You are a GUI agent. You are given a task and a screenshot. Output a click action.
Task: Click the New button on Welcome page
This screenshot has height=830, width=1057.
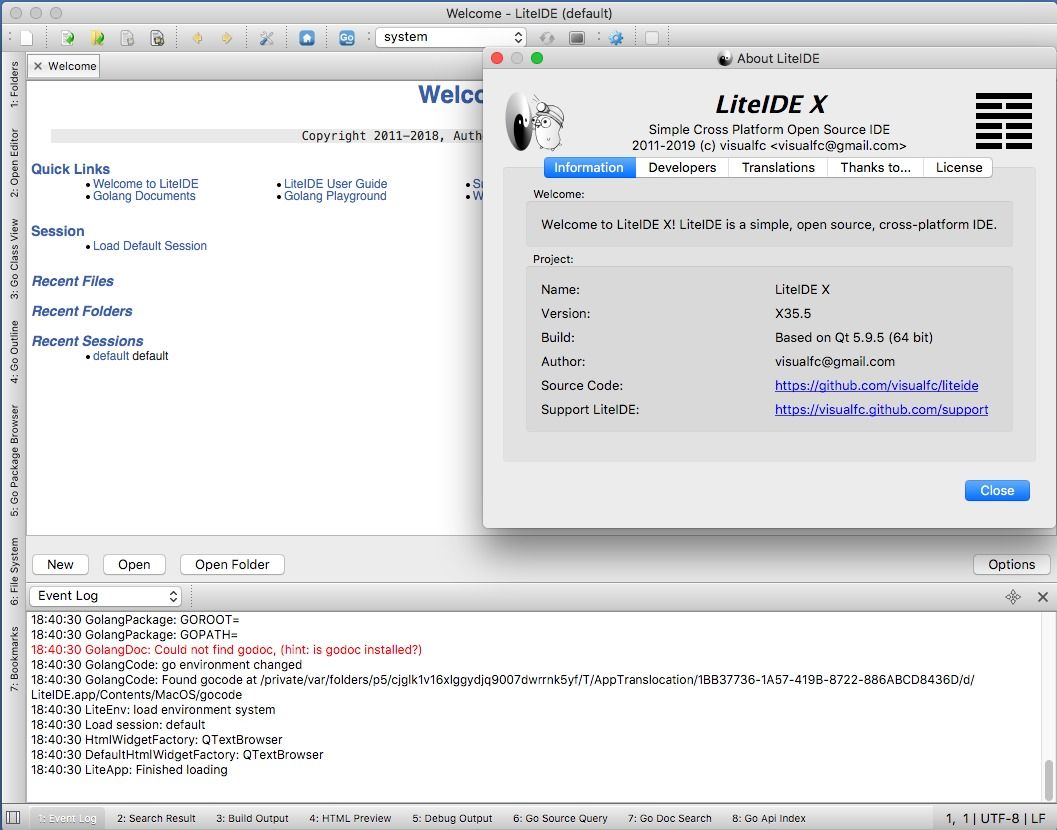[x=60, y=565]
